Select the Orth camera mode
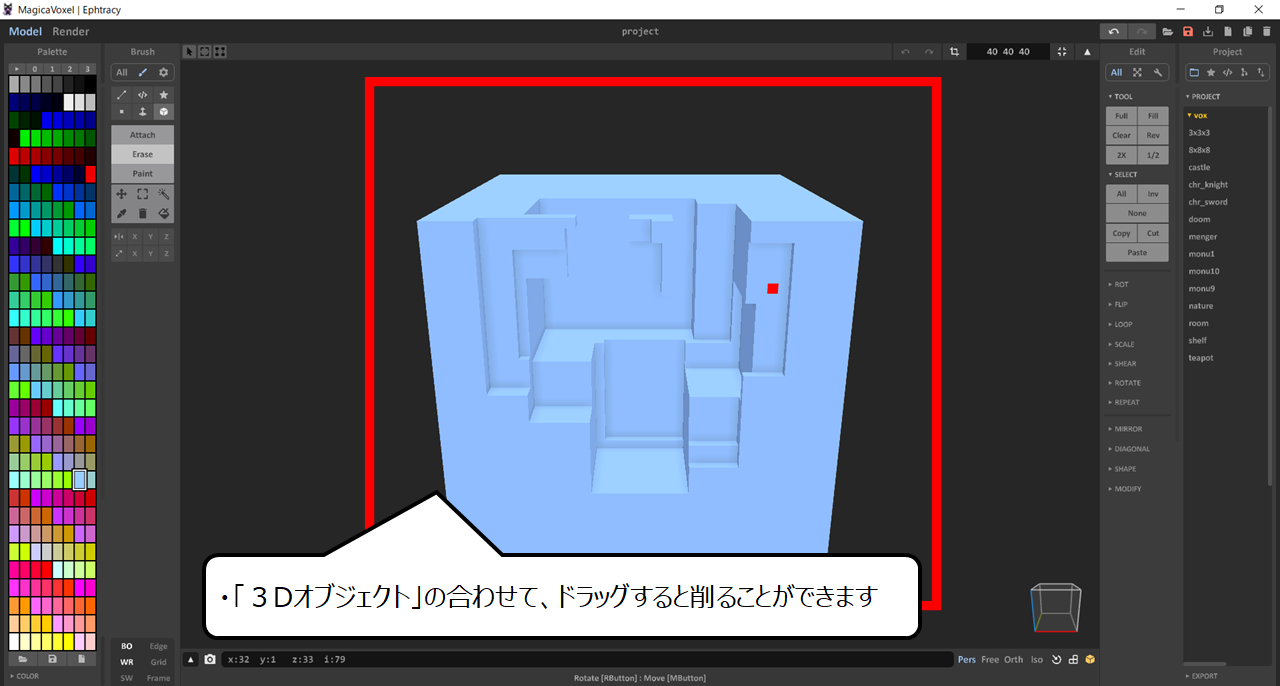 coord(1013,659)
